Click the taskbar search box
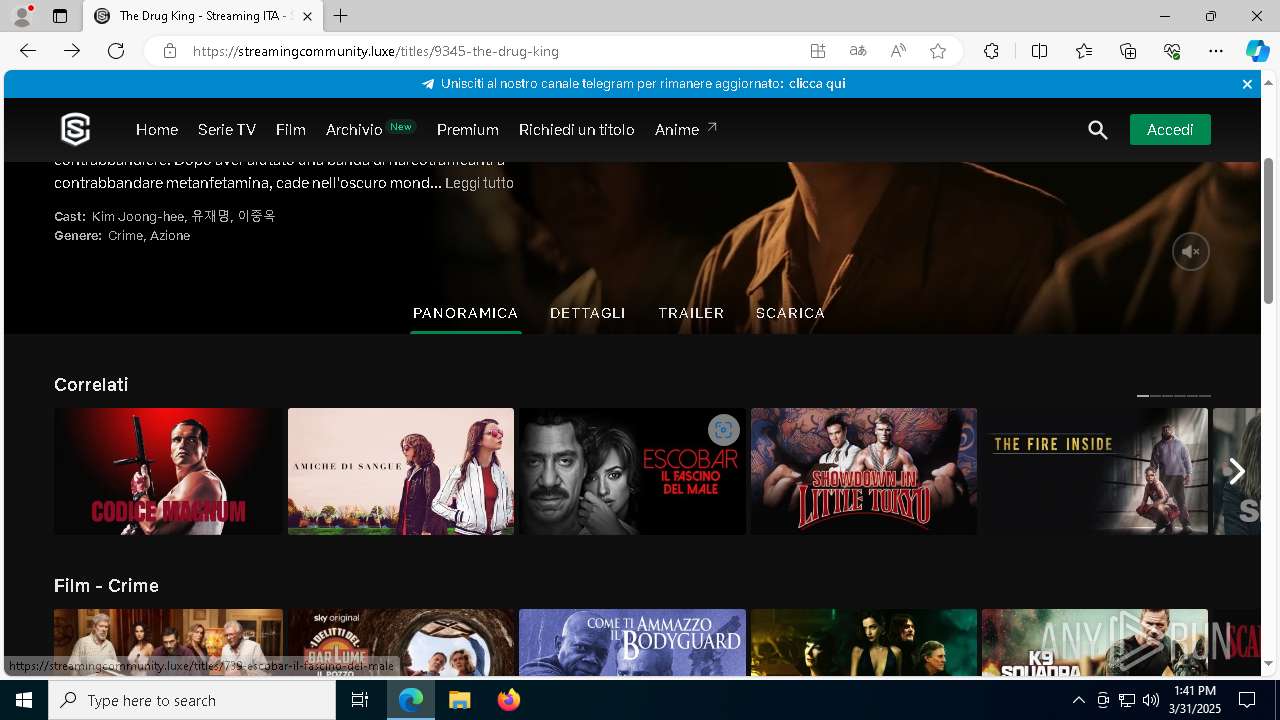This screenshot has width=1280, height=720. coord(192,700)
